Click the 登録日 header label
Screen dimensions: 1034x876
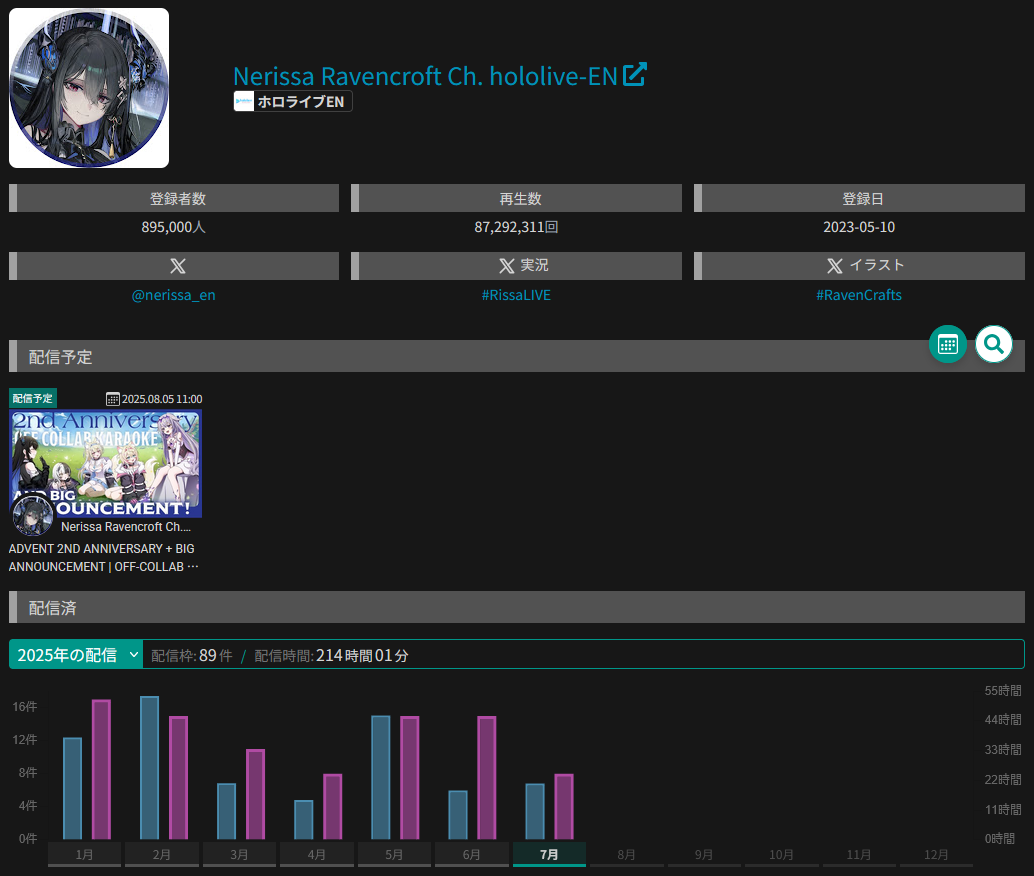863,199
